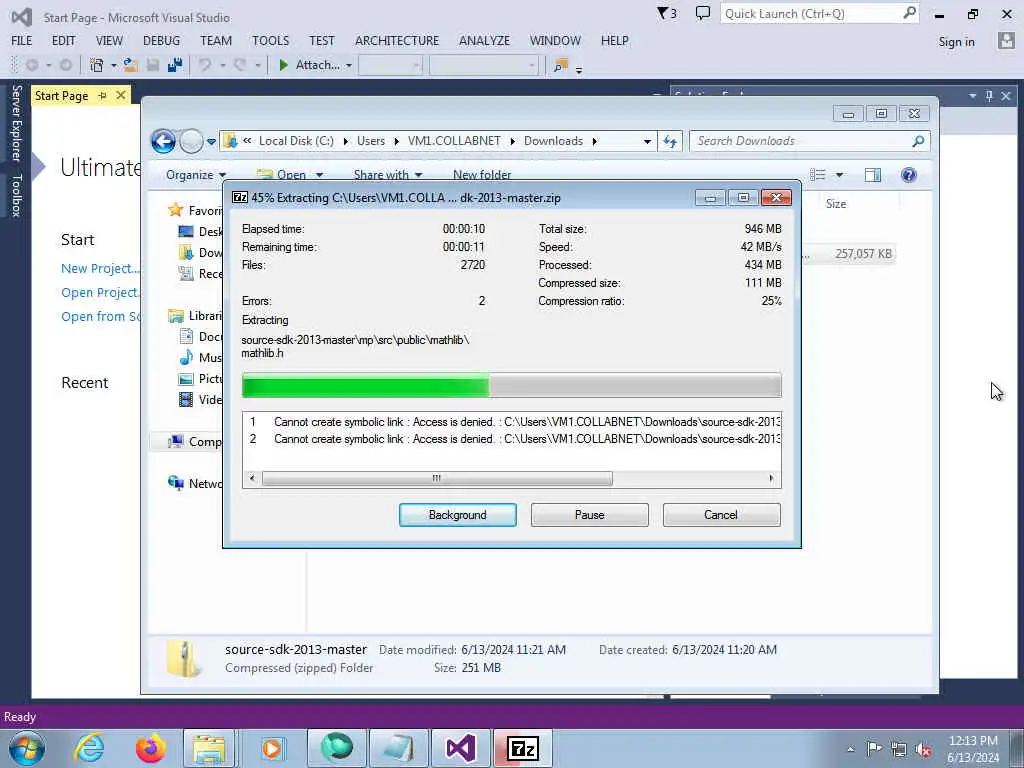Click Downloads in the address bar
This screenshot has width=1024, height=768.
[x=553, y=141]
